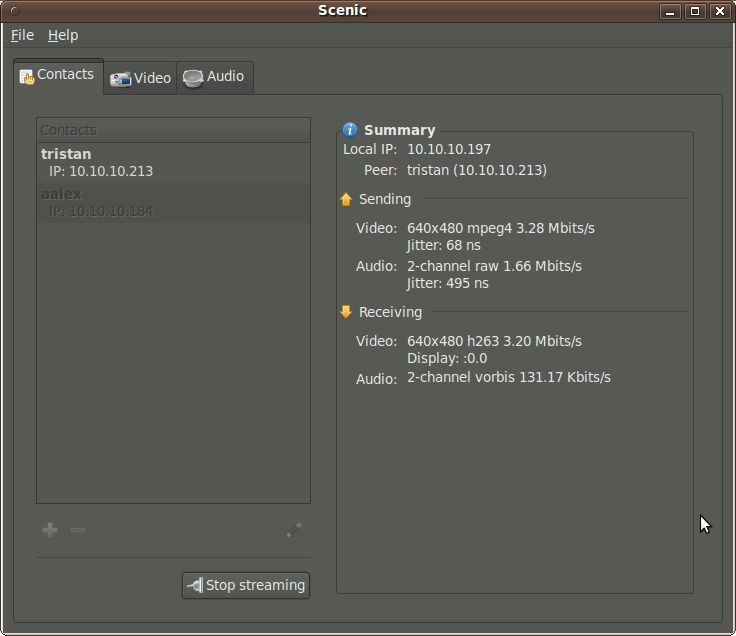Click the edit contact pencil icon
The image size is (736, 636).
(x=293, y=530)
